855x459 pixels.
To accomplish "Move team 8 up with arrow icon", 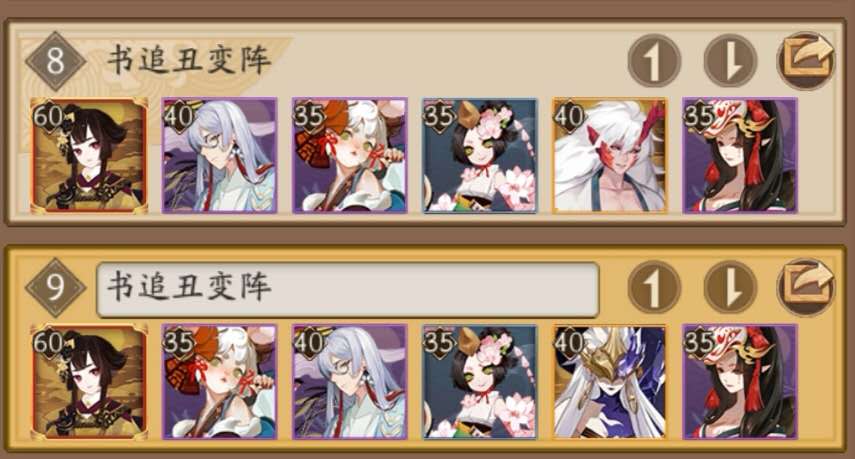I will pyautogui.click(x=654, y=61).
